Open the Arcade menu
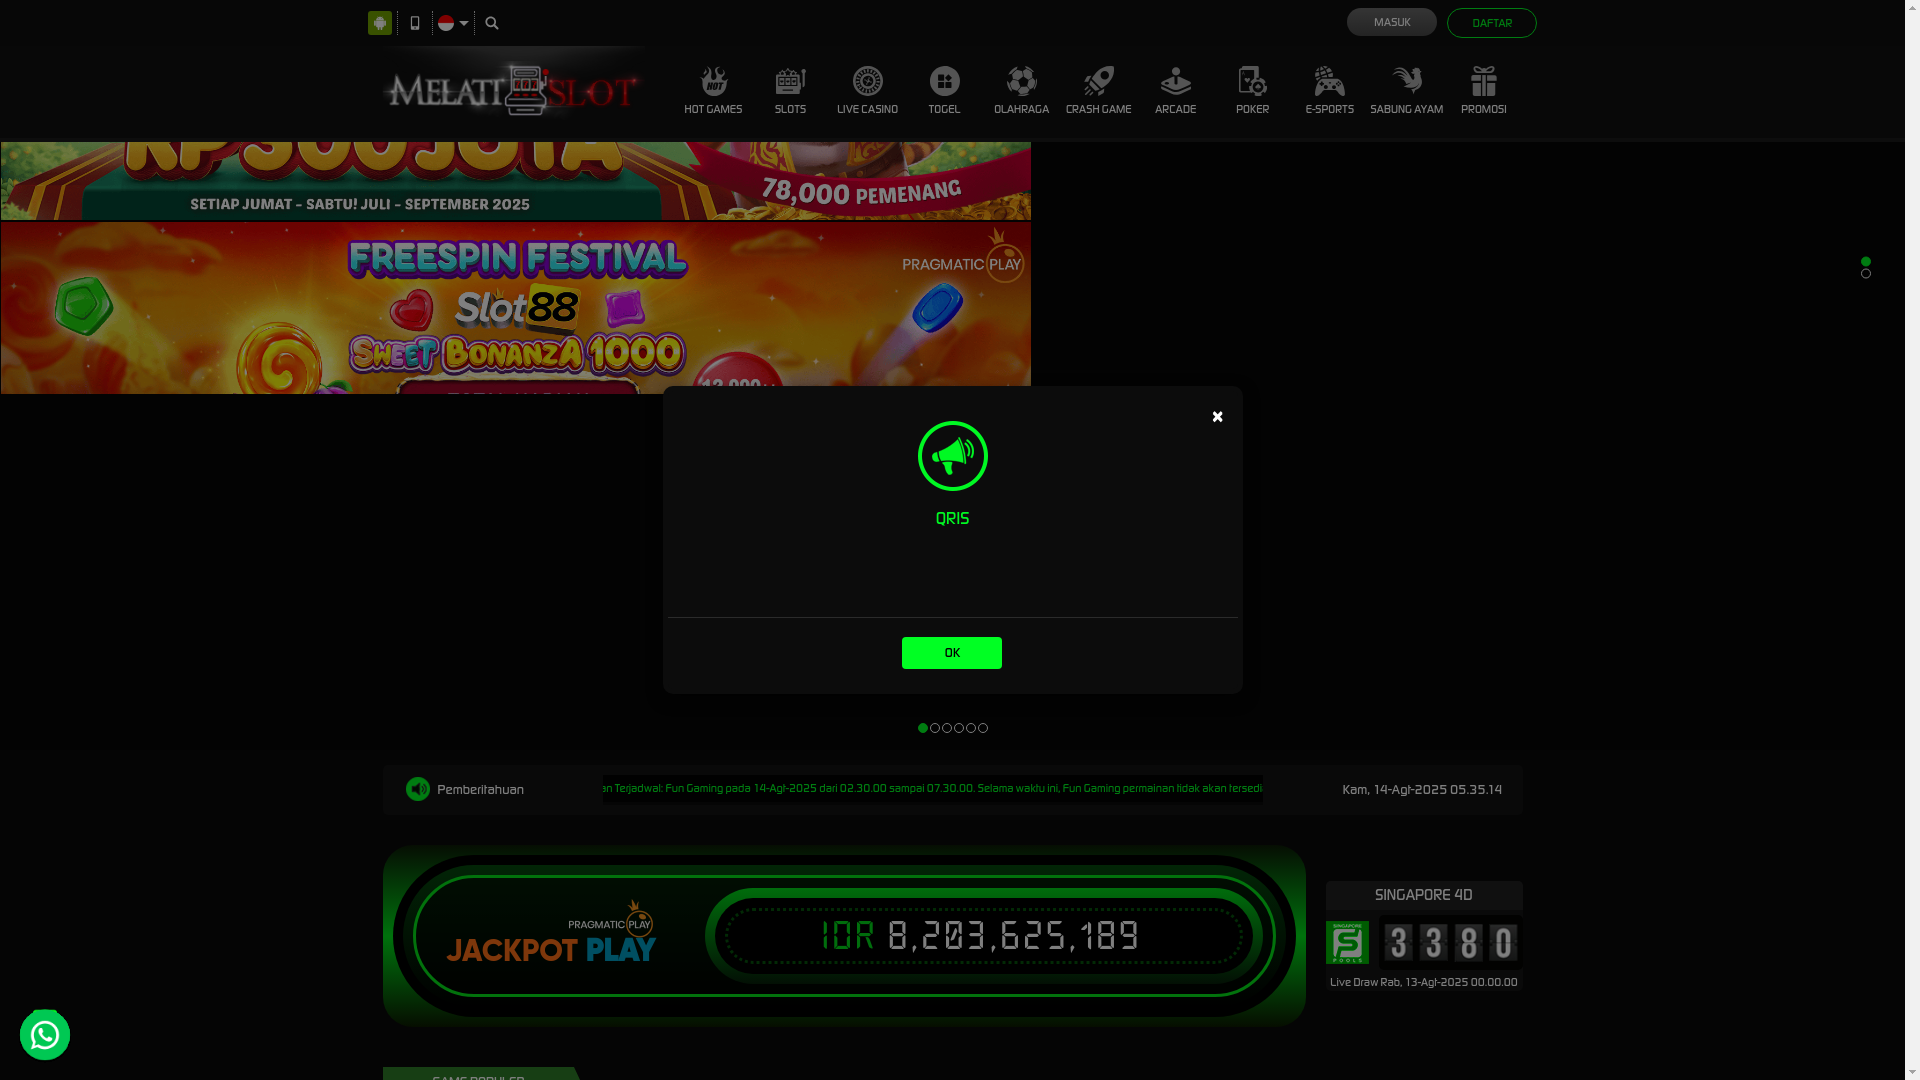Viewport: 1920px width, 1080px height. [x=1175, y=91]
